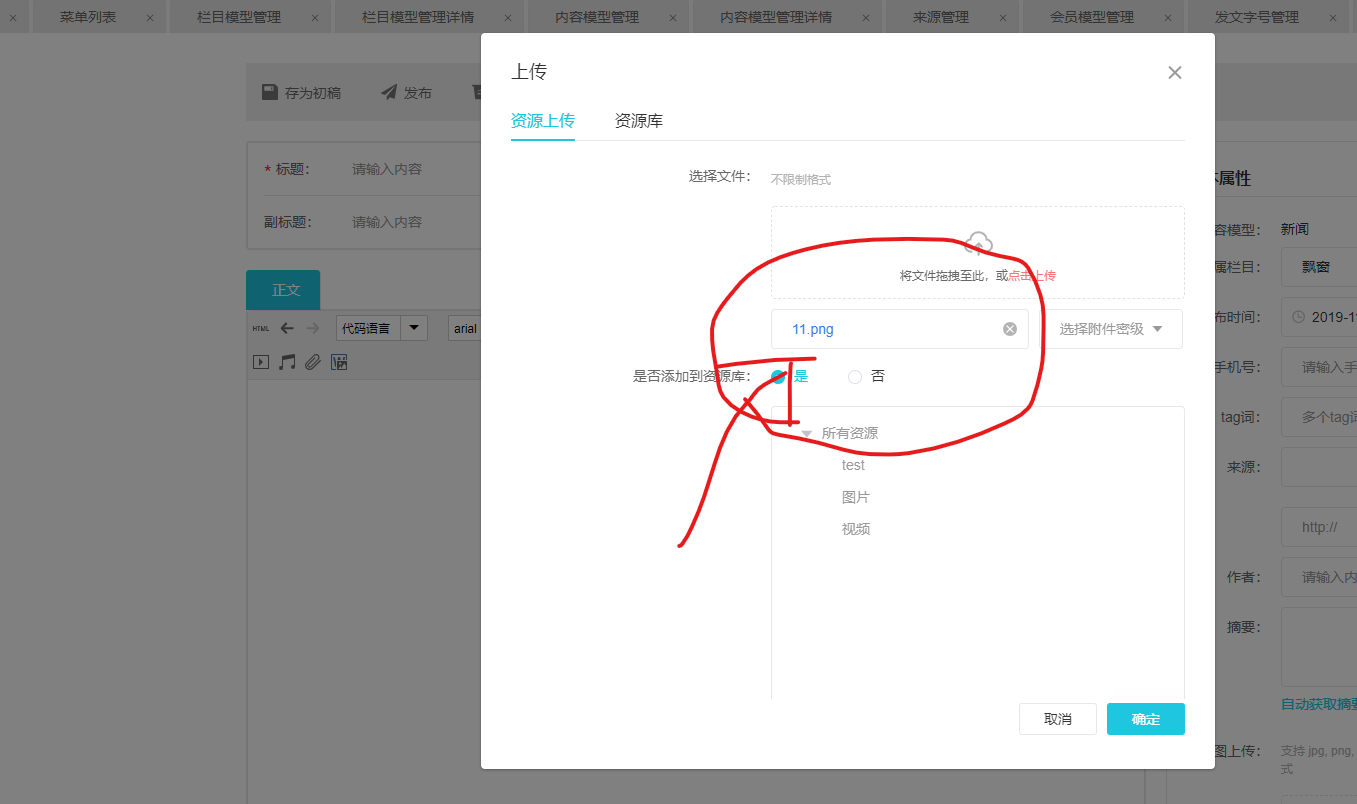Click the cloud upload icon in drop zone

point(978,243)
